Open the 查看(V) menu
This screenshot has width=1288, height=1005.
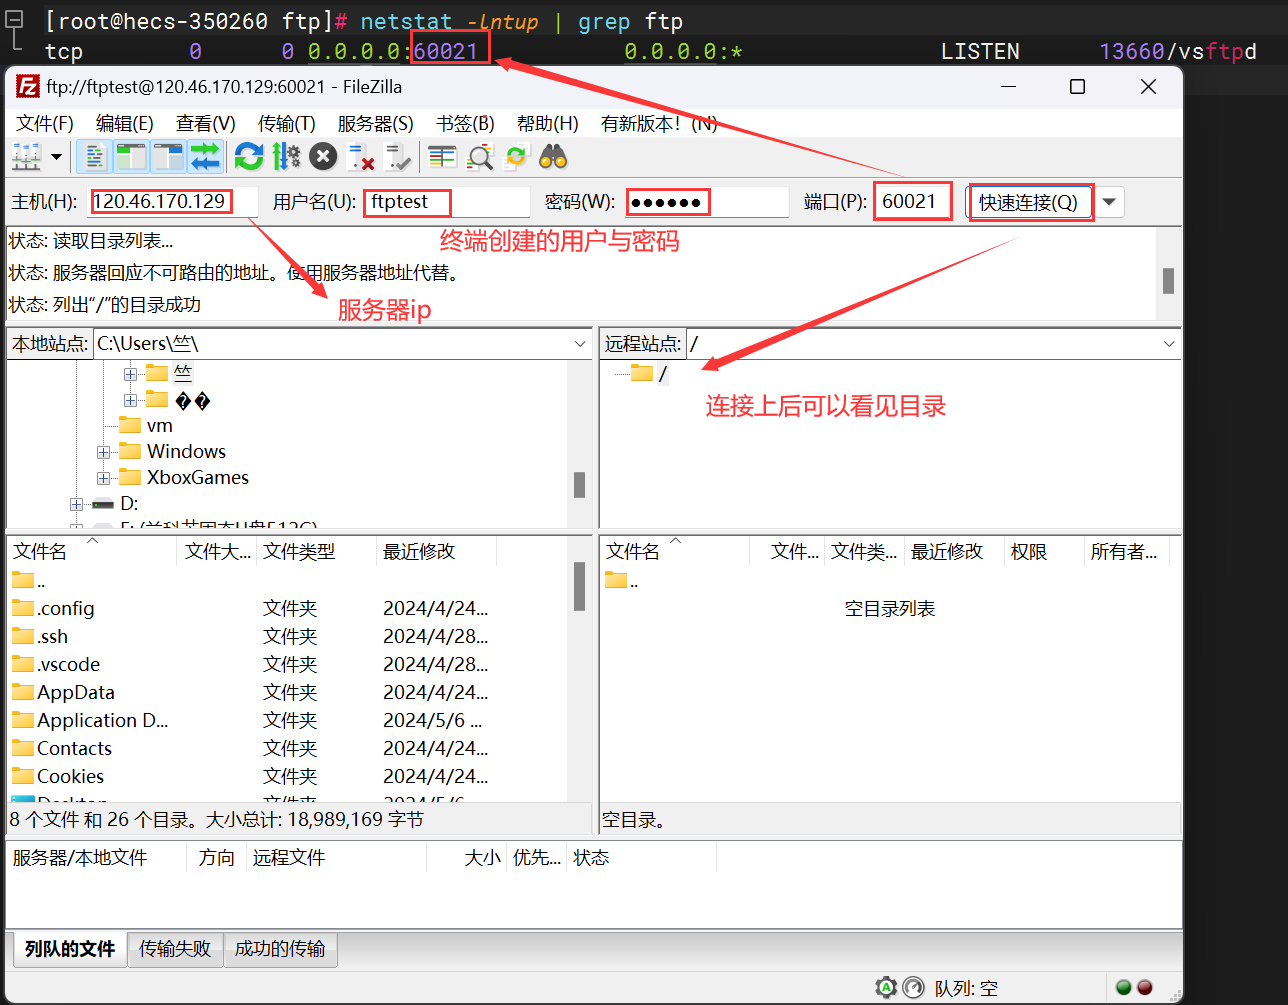click(206, 123)
